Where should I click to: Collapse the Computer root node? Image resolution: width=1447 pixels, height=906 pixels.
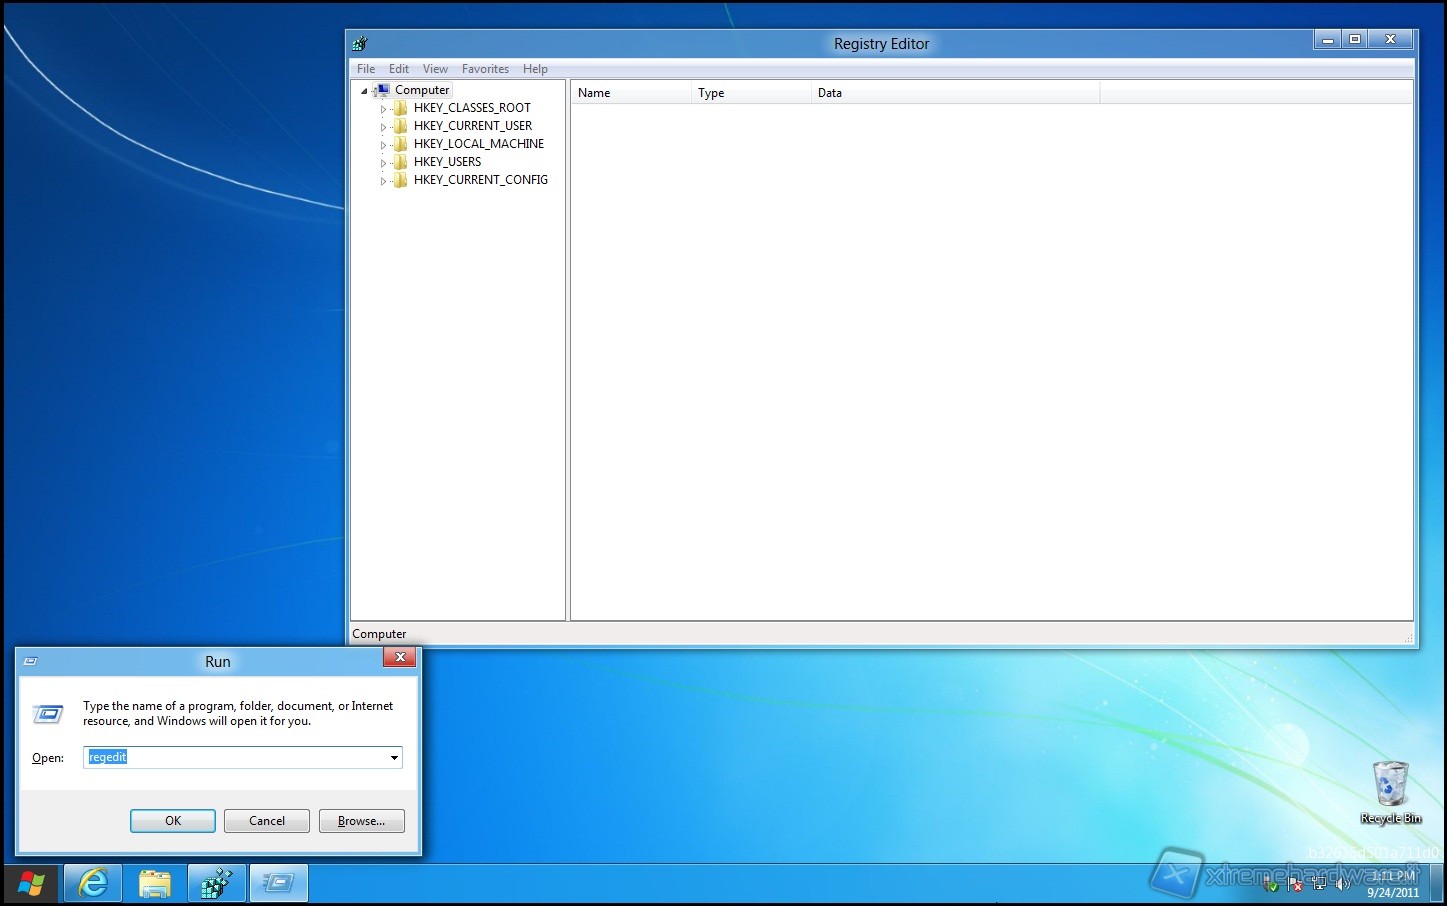[x=364, y=91]
